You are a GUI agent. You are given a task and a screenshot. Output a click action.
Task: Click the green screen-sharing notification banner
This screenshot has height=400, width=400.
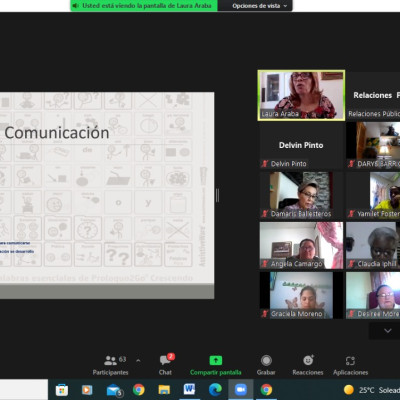point(144,6)
